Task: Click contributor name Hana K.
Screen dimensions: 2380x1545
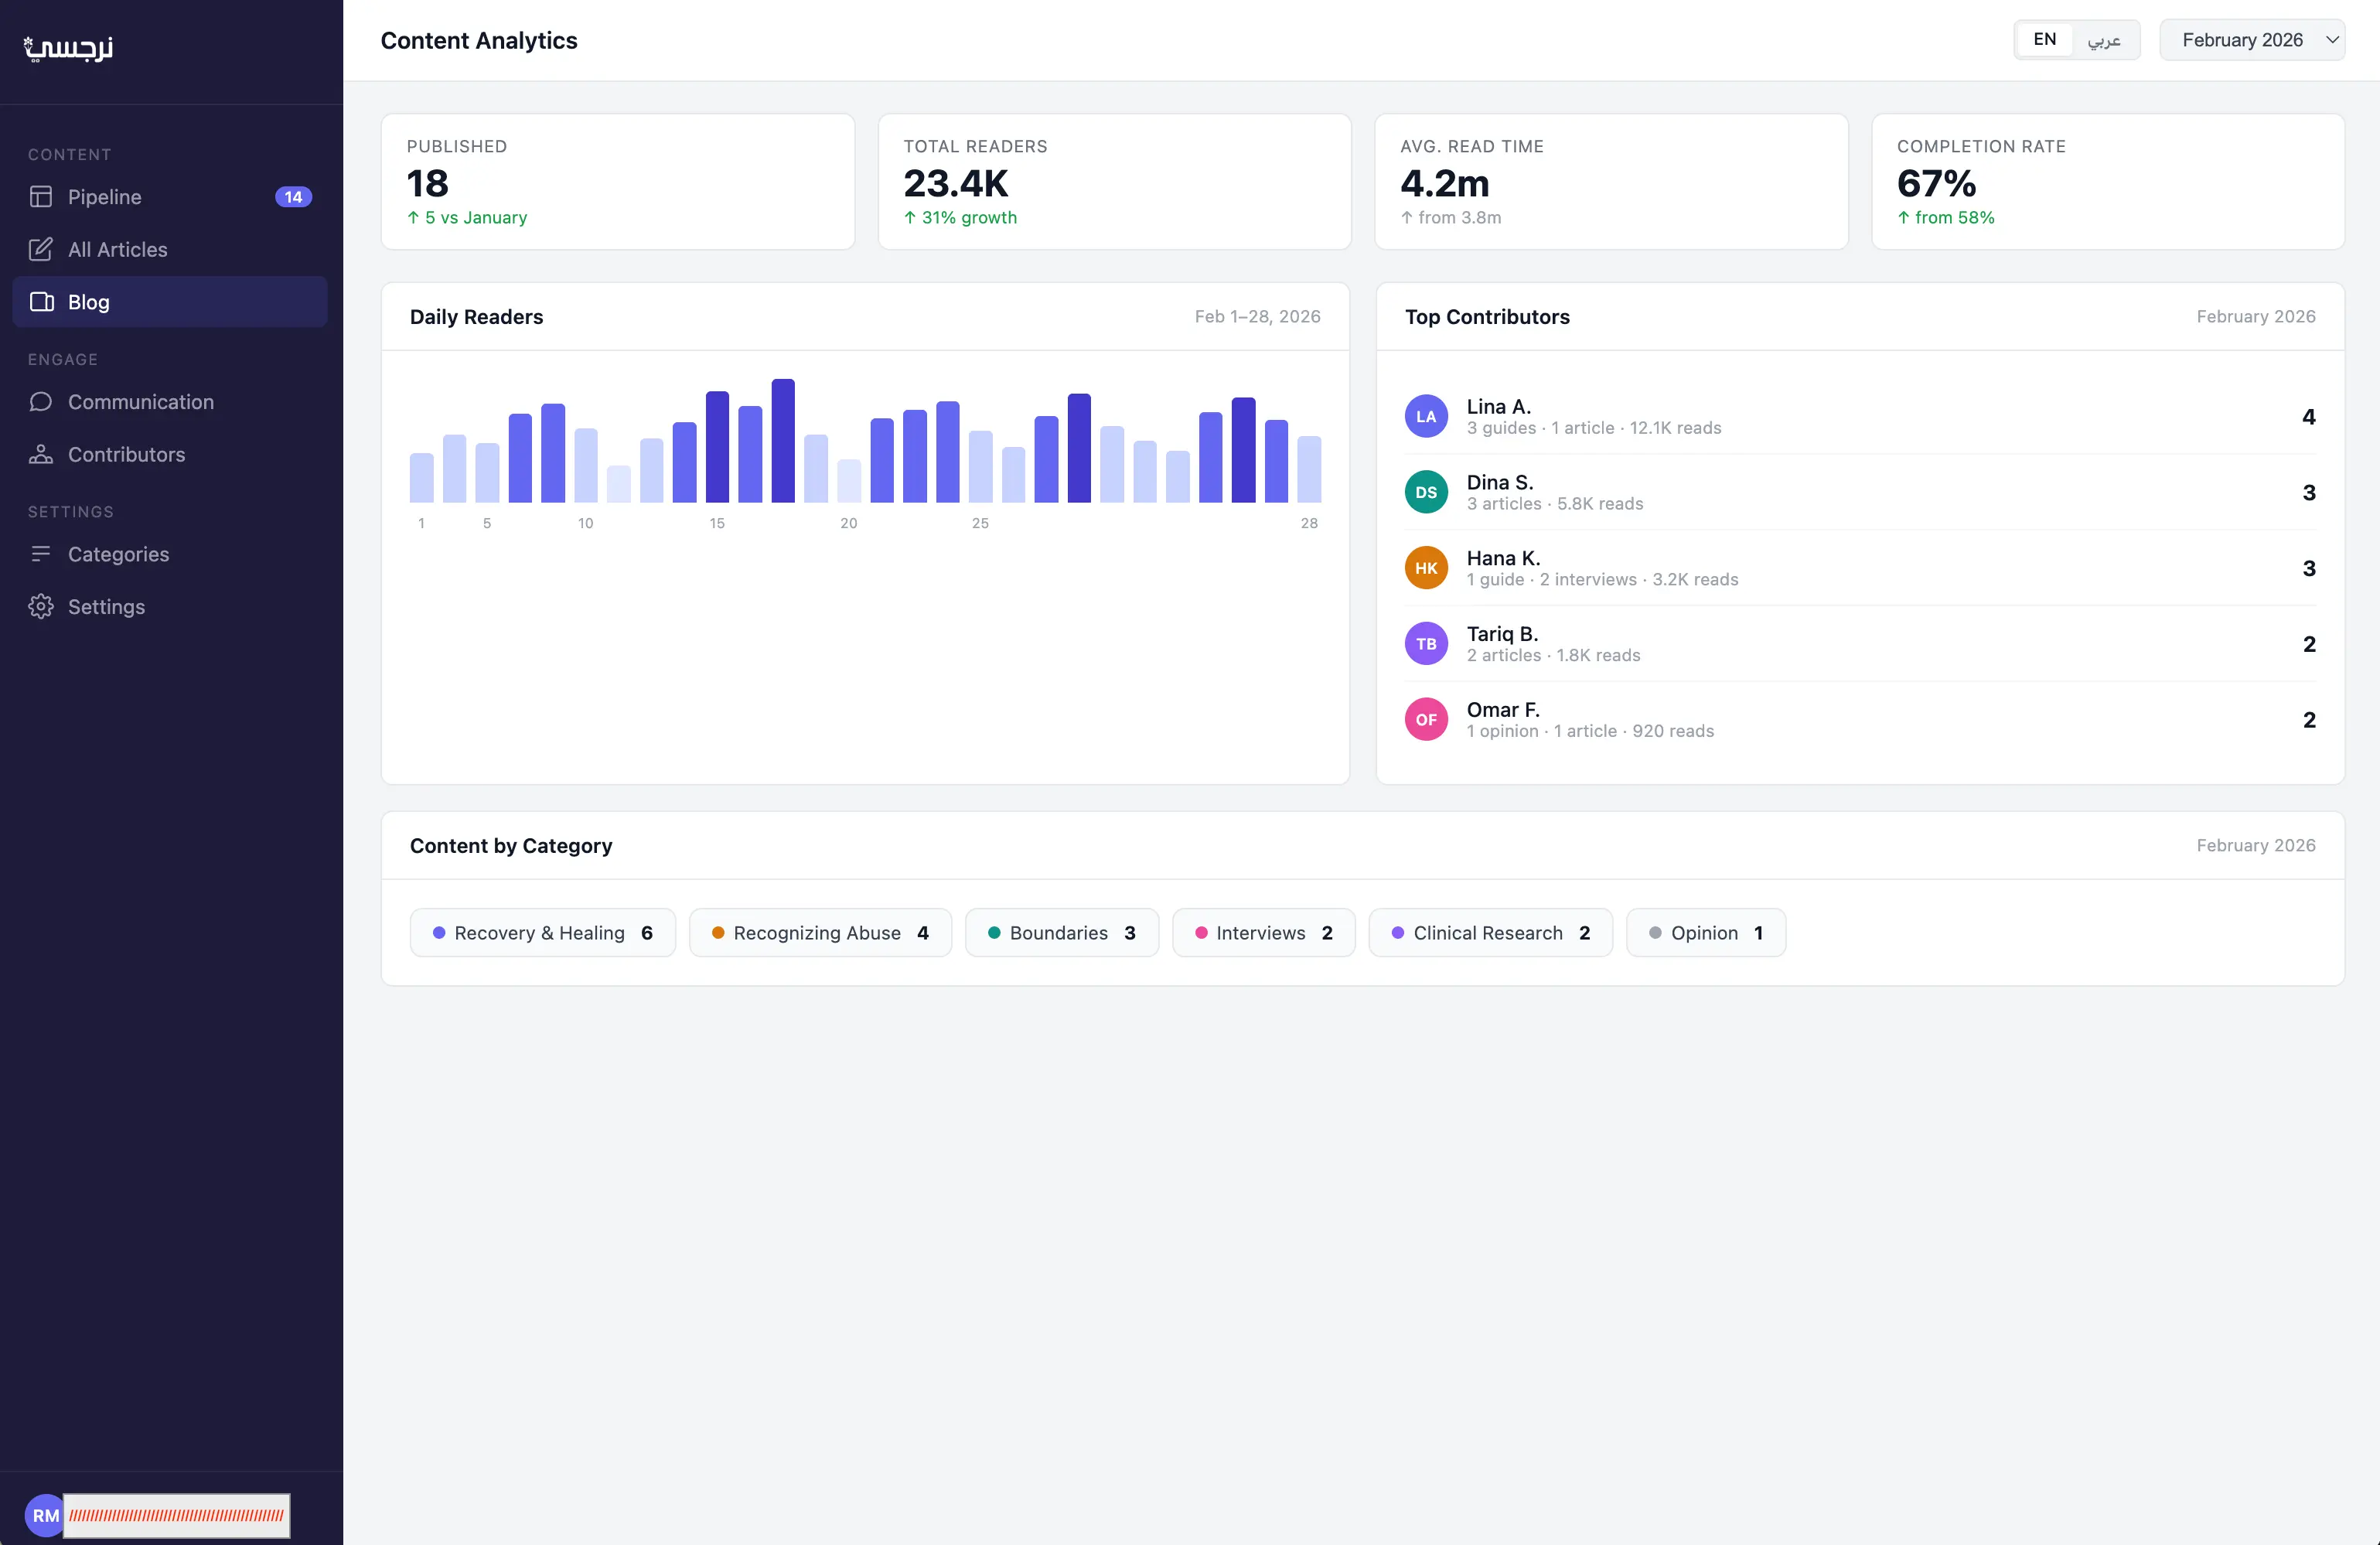Action: click(1503, 558)
